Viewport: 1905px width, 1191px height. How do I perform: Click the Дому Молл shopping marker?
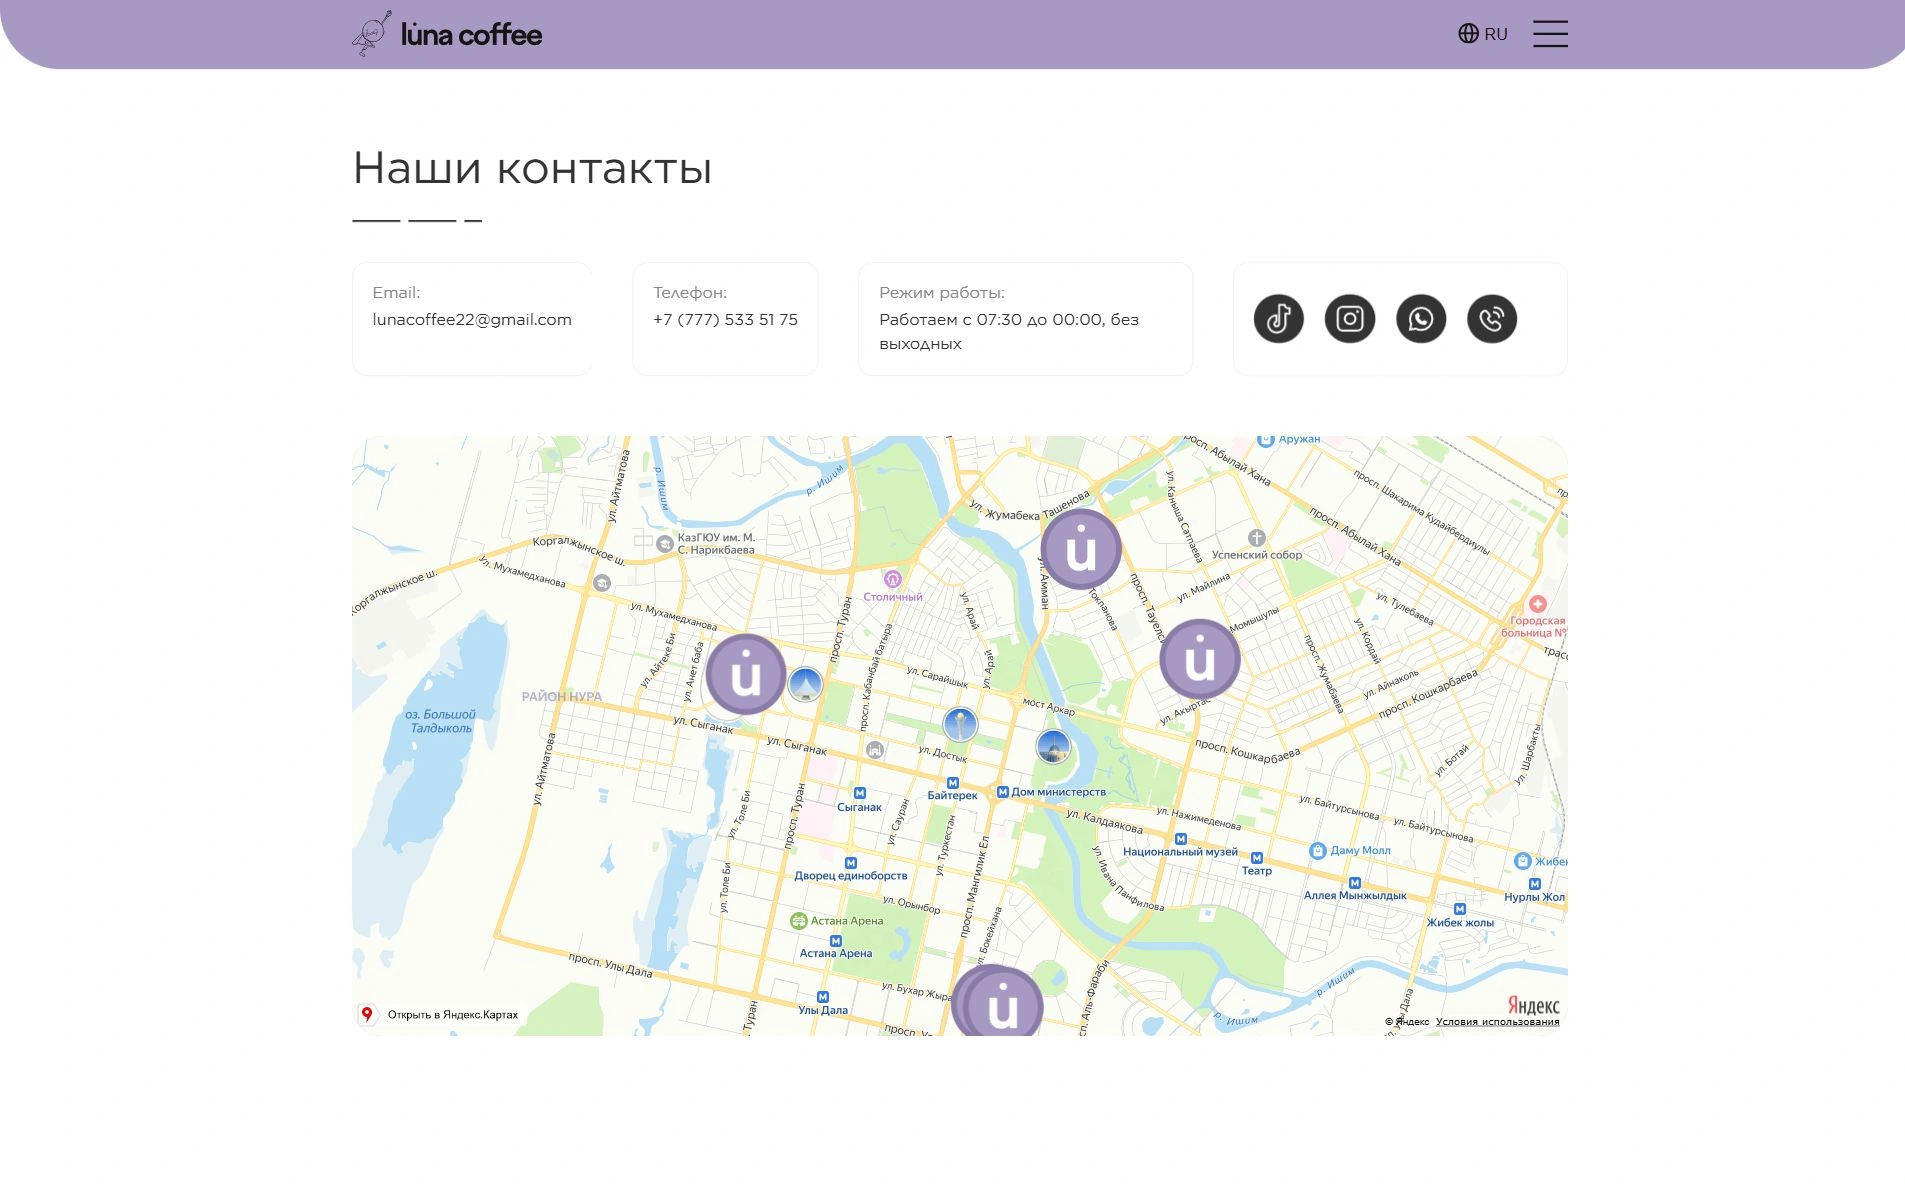(x=1317, y=851)
